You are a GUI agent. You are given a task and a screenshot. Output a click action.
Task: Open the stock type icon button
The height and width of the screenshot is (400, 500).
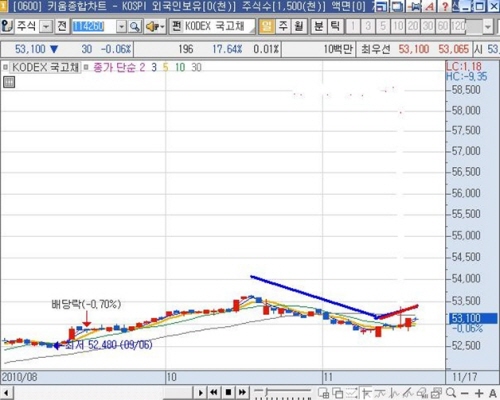click(x=6, y=26)
